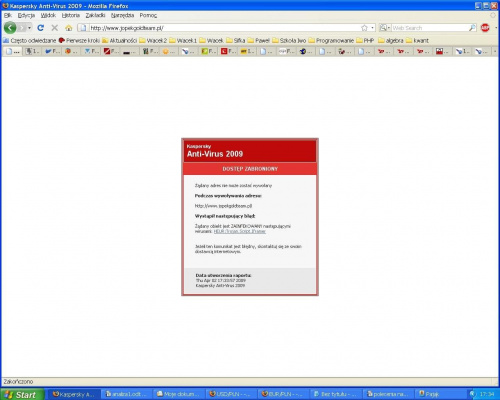This screenshot has width=500, height=400.
Task: Switch to EUR/PLN Firefox taskbar window
Action: point(283,395)
